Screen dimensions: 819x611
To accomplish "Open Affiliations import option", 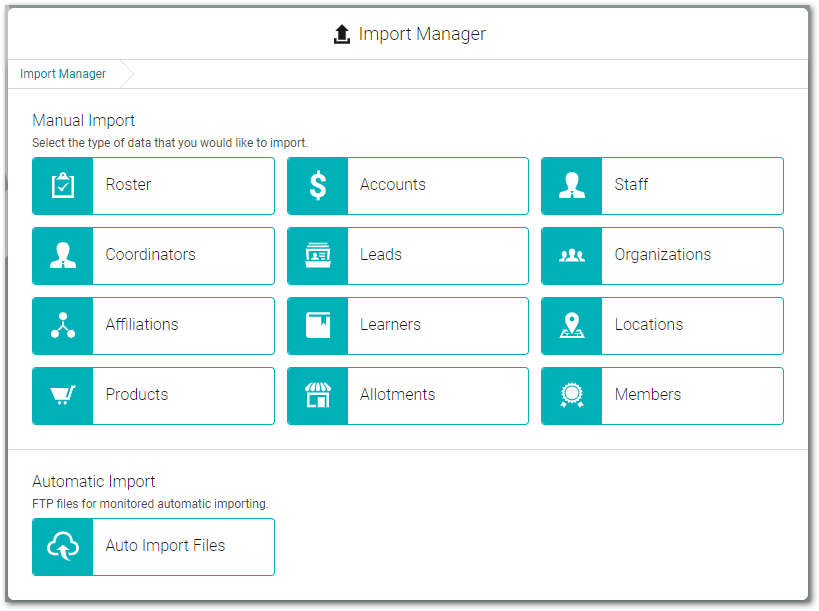I will (x=153, y=325).
